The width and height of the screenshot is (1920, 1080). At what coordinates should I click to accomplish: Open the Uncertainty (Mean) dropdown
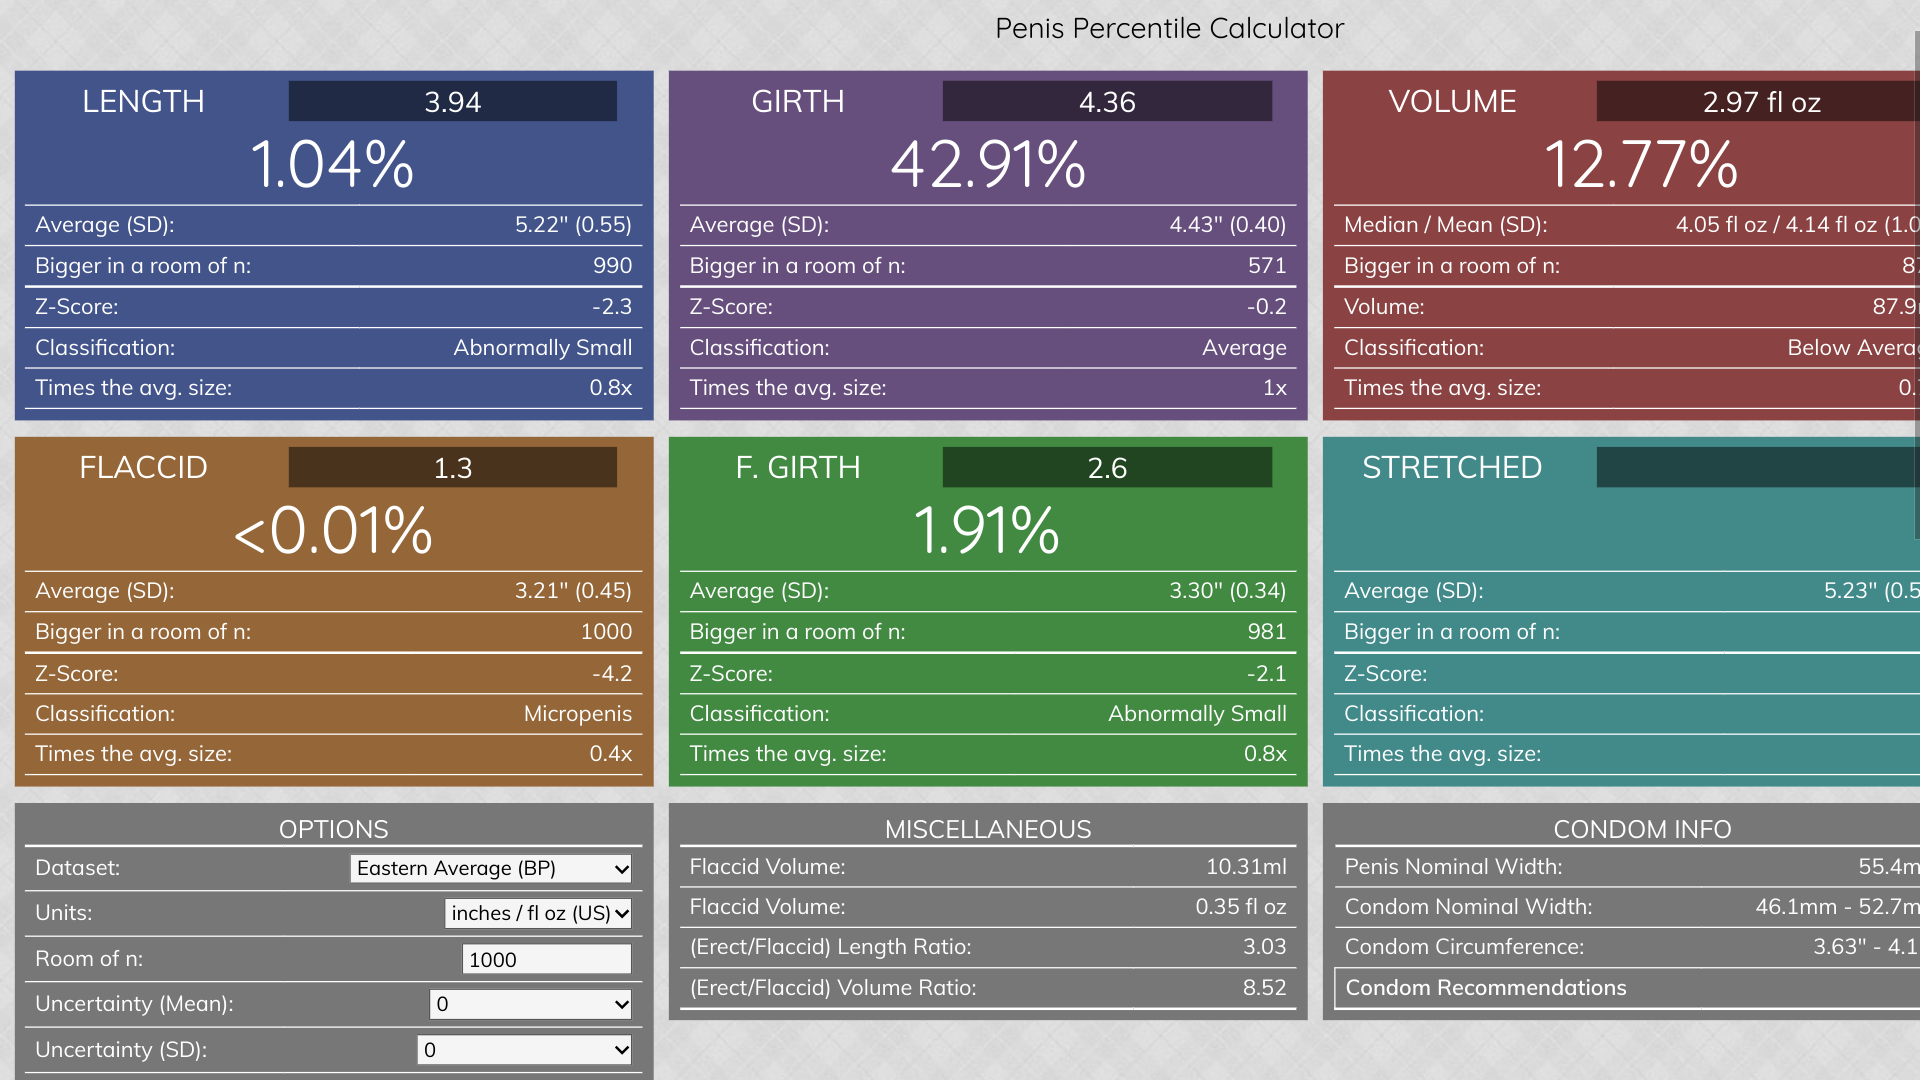(530, 1004)
